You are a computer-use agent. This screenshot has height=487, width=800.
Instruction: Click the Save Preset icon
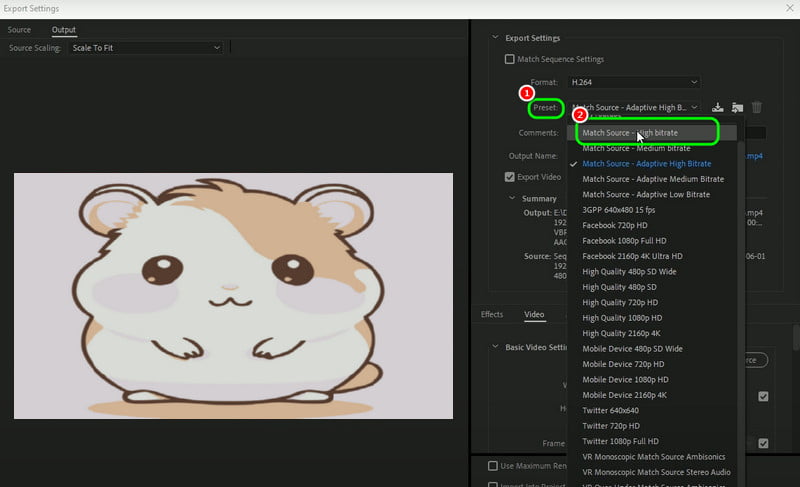[717, 107]
